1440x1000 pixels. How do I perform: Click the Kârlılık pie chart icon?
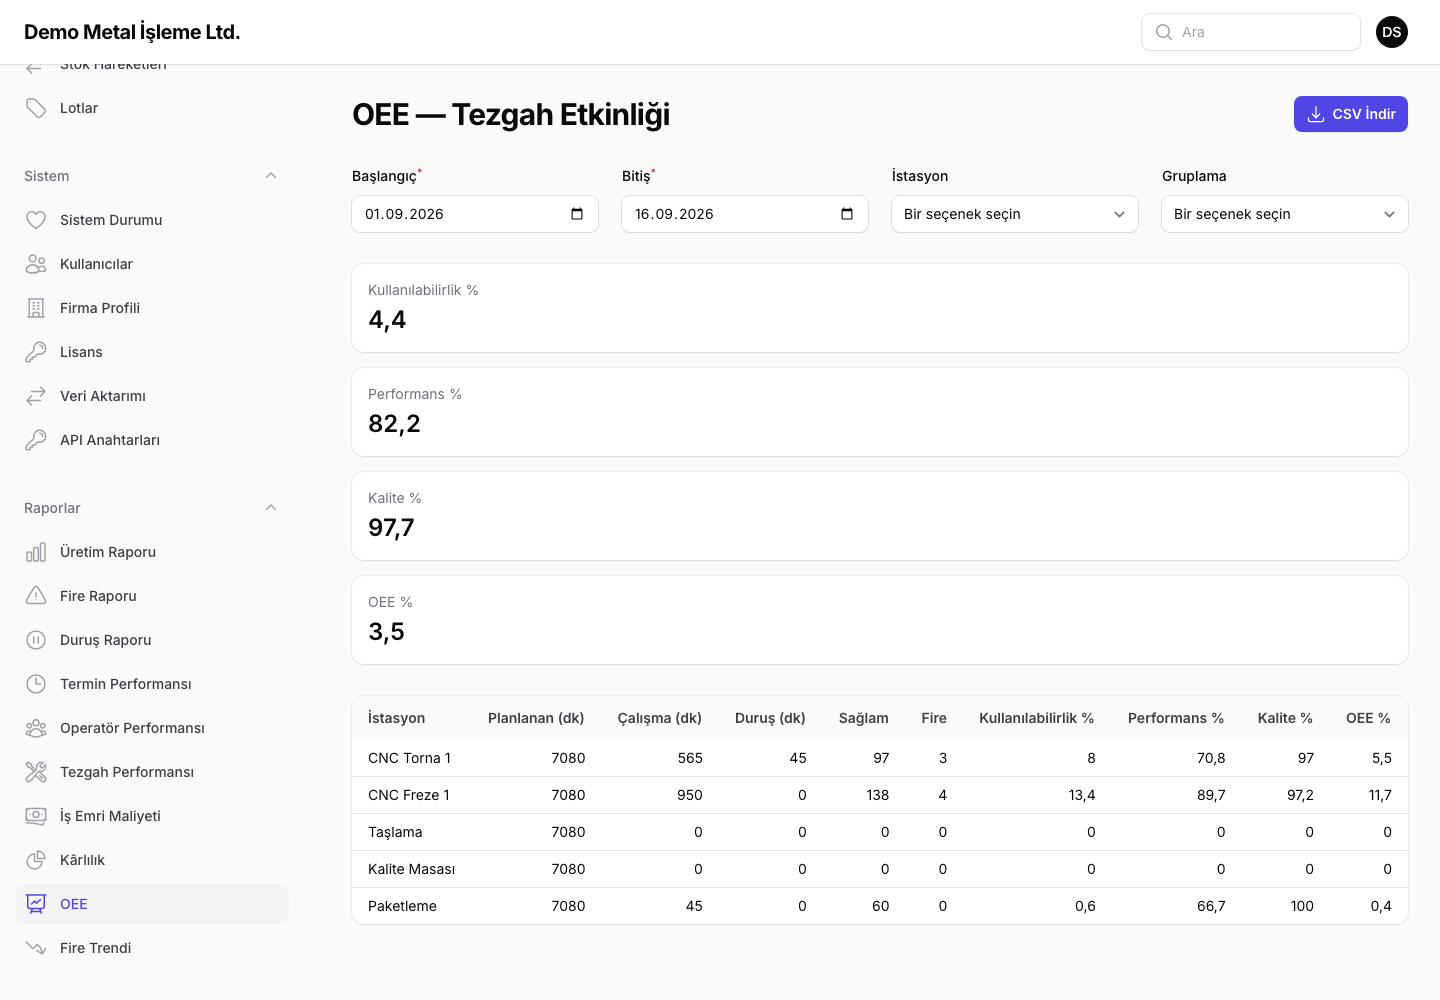tap(36, 860)
